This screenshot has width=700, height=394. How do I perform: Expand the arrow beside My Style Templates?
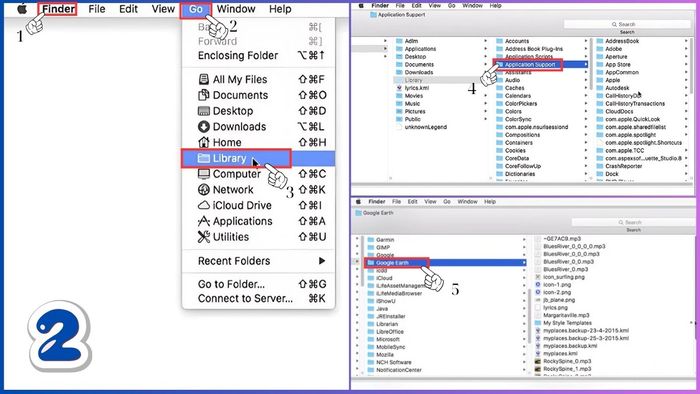point(692,323)
